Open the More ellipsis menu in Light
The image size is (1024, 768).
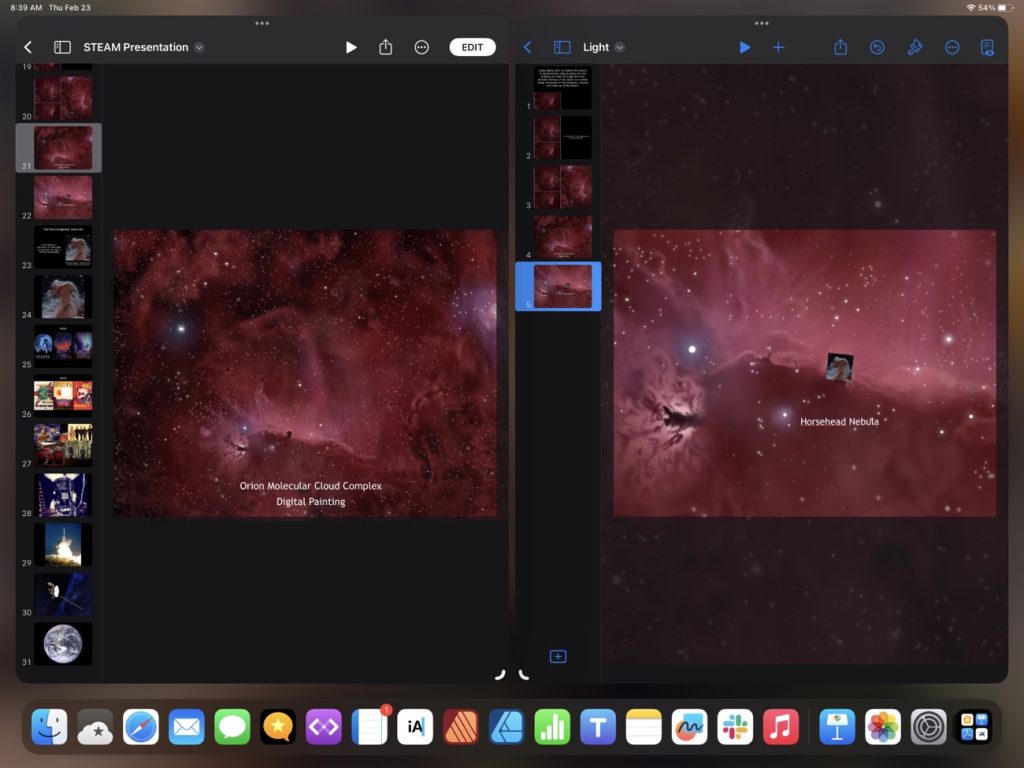point(953,46)
